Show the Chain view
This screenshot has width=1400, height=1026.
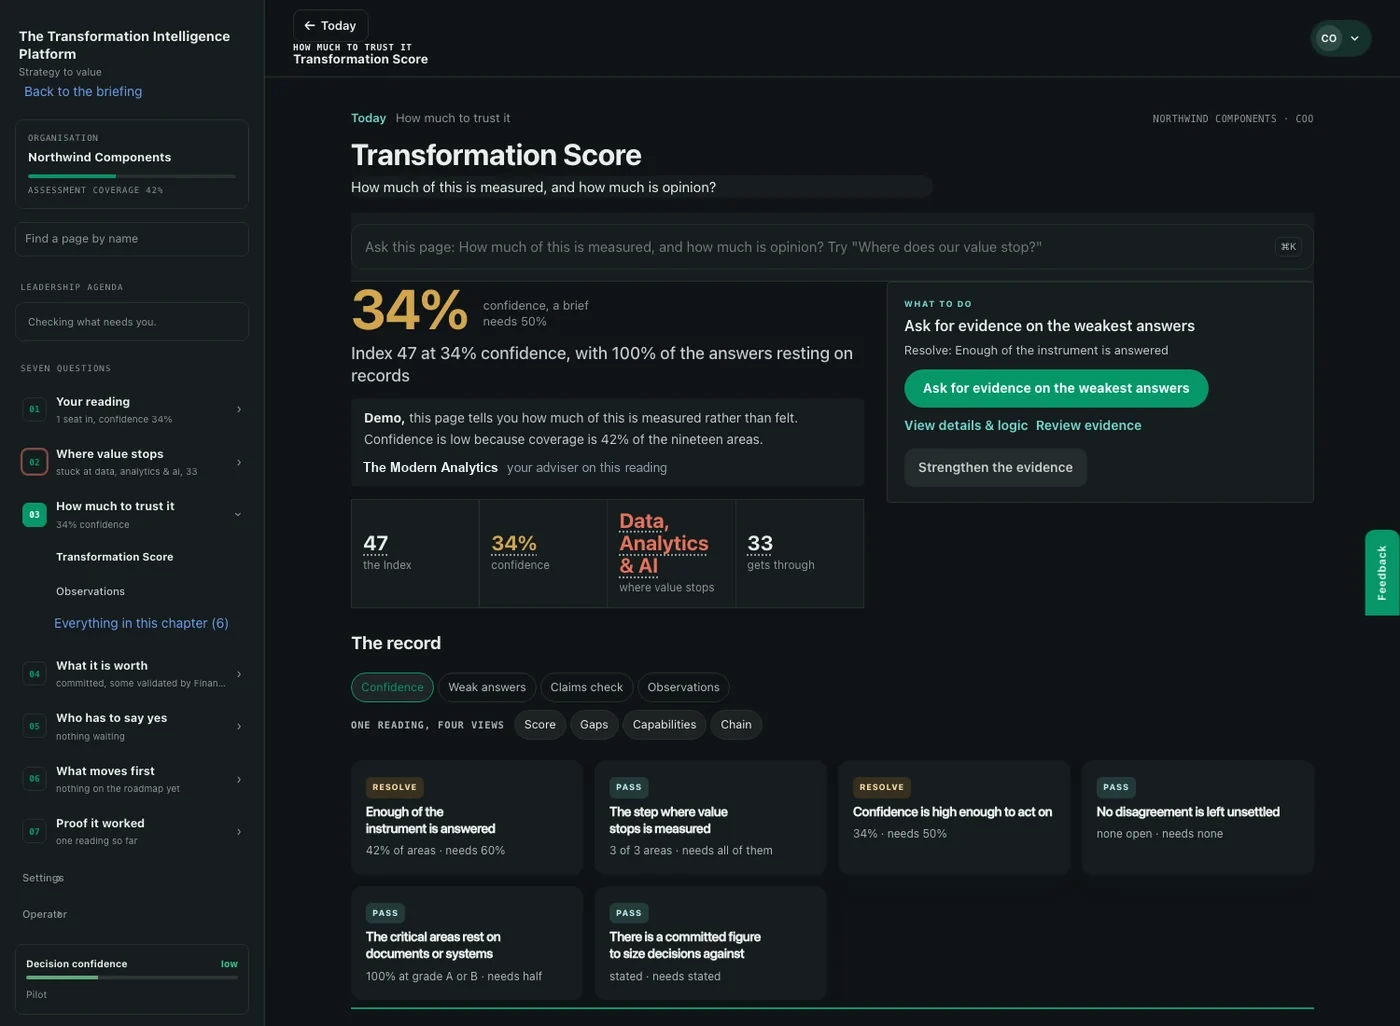click(736, 725)
